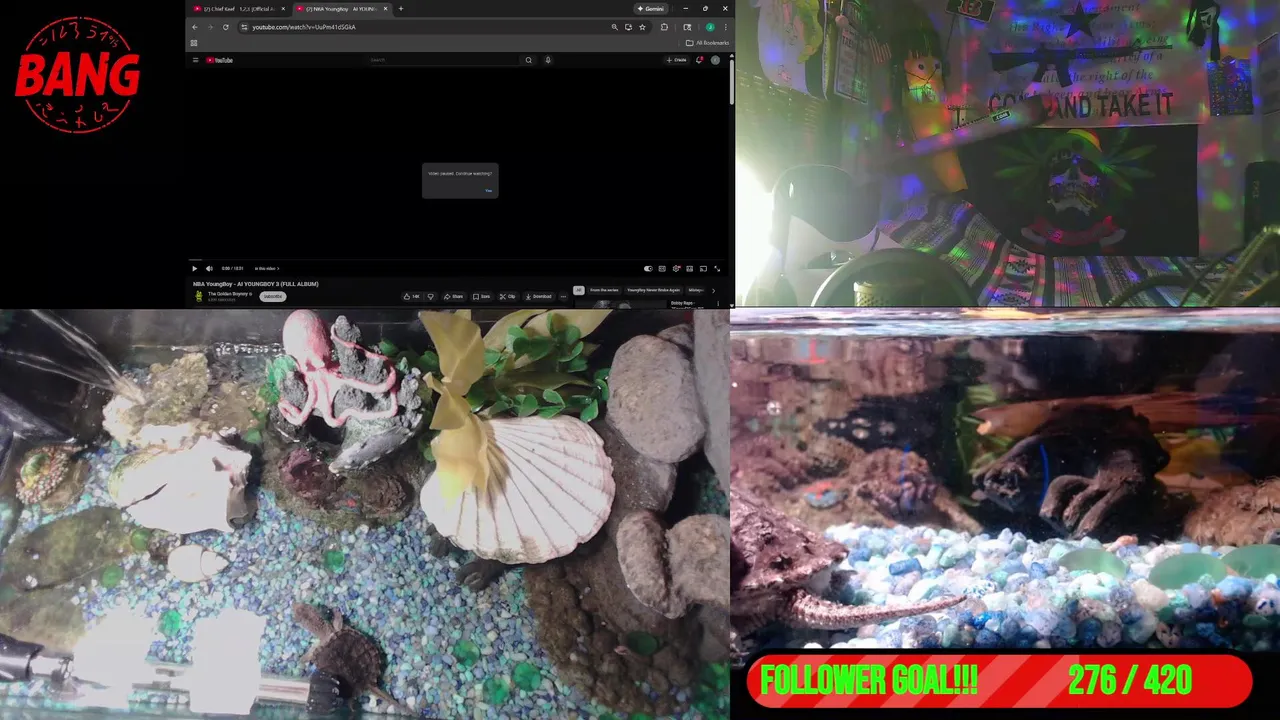Click the youtube.com address bar URL
The height and width of the screenshot is (720, 1280).
click(303, 27)
